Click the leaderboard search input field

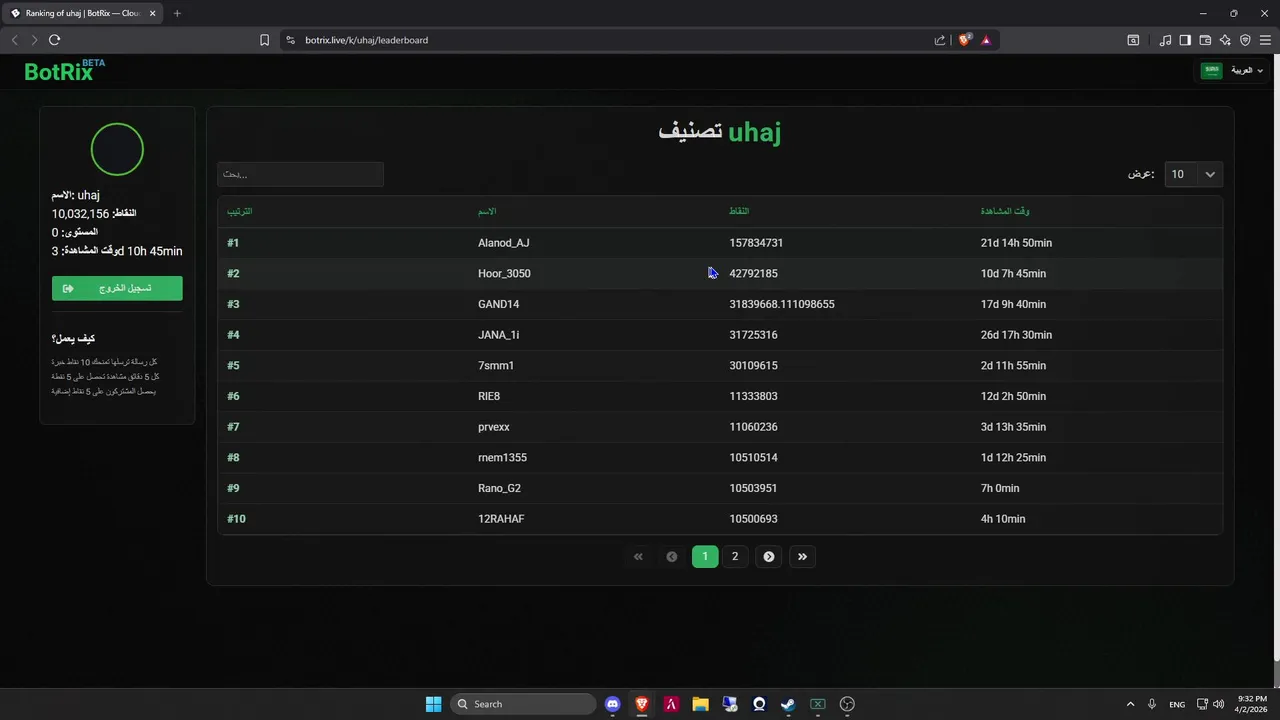[300, 174]
